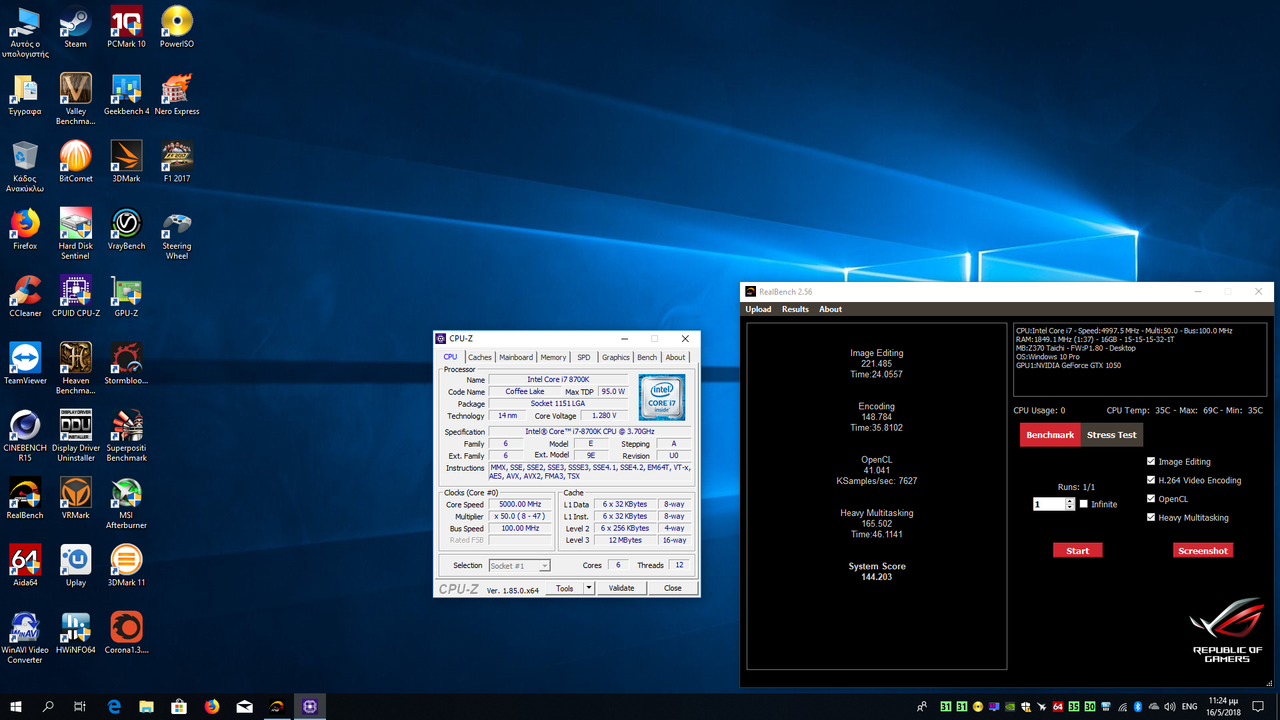Open Superposition Benchmark desktop icon
The width and height of the screenshot is (1280, 720).
coord(126,435)
